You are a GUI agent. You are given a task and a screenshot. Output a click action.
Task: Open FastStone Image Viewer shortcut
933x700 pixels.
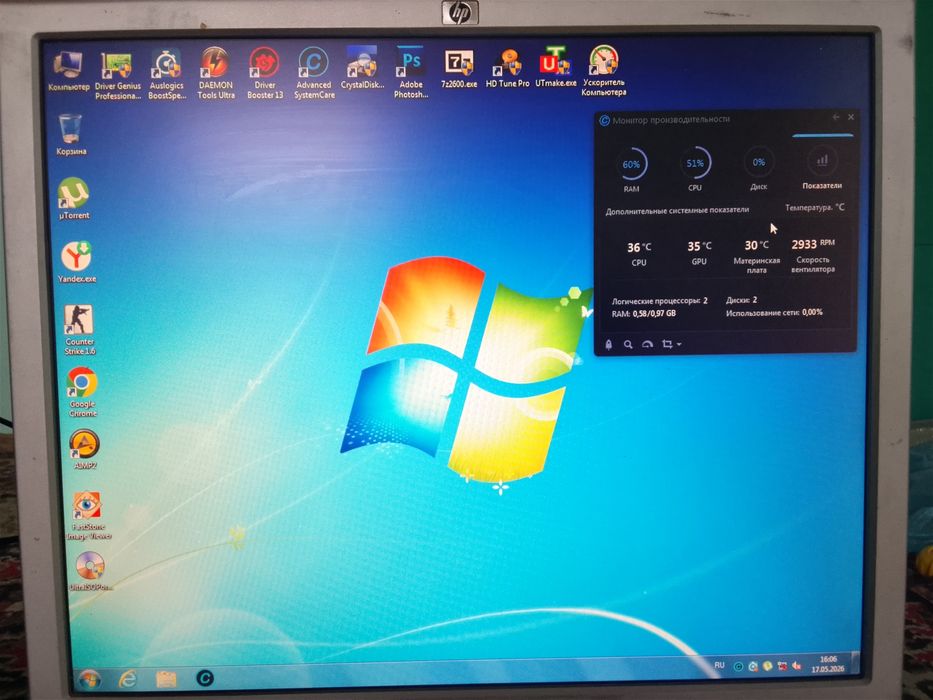tap(88, 515)
